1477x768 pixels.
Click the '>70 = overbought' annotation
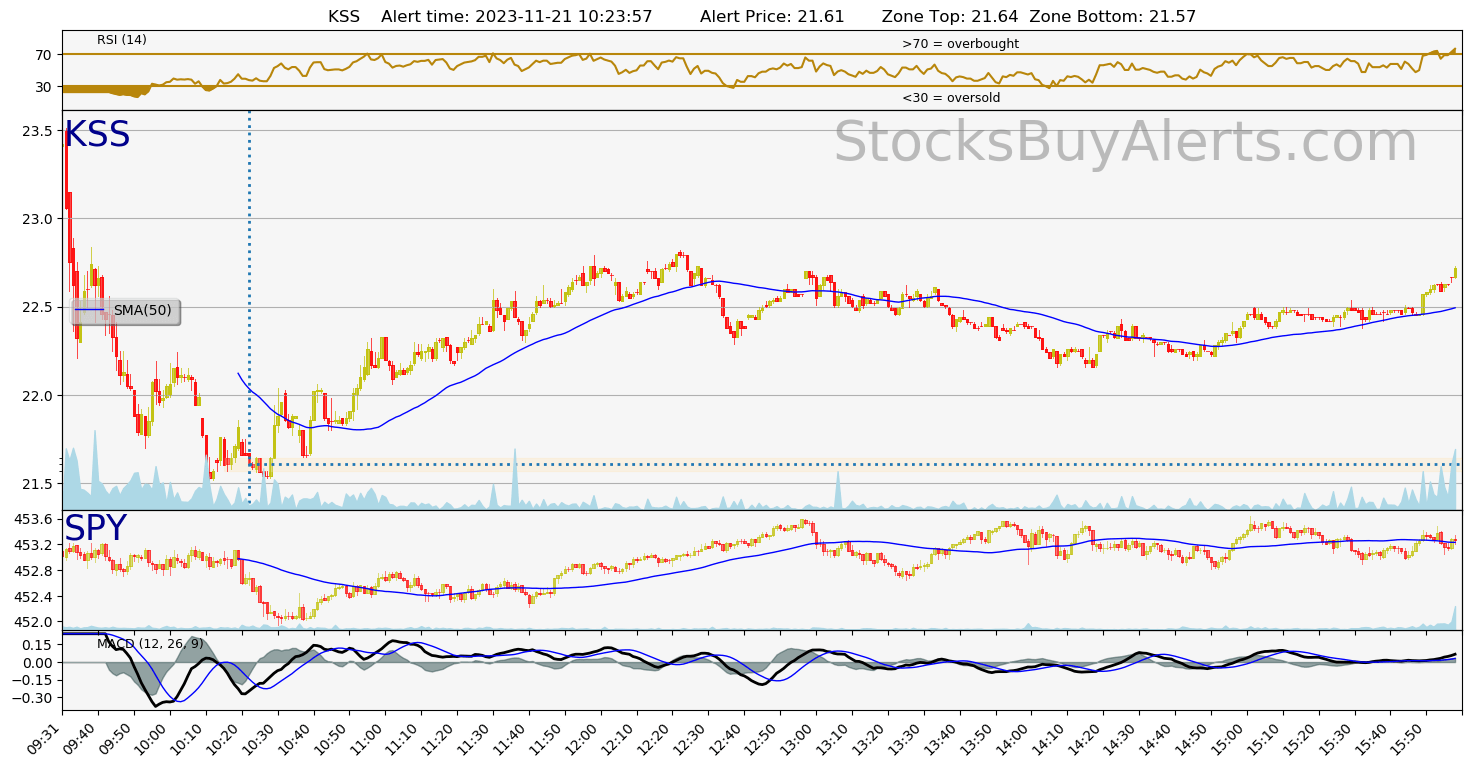point(960,44)
